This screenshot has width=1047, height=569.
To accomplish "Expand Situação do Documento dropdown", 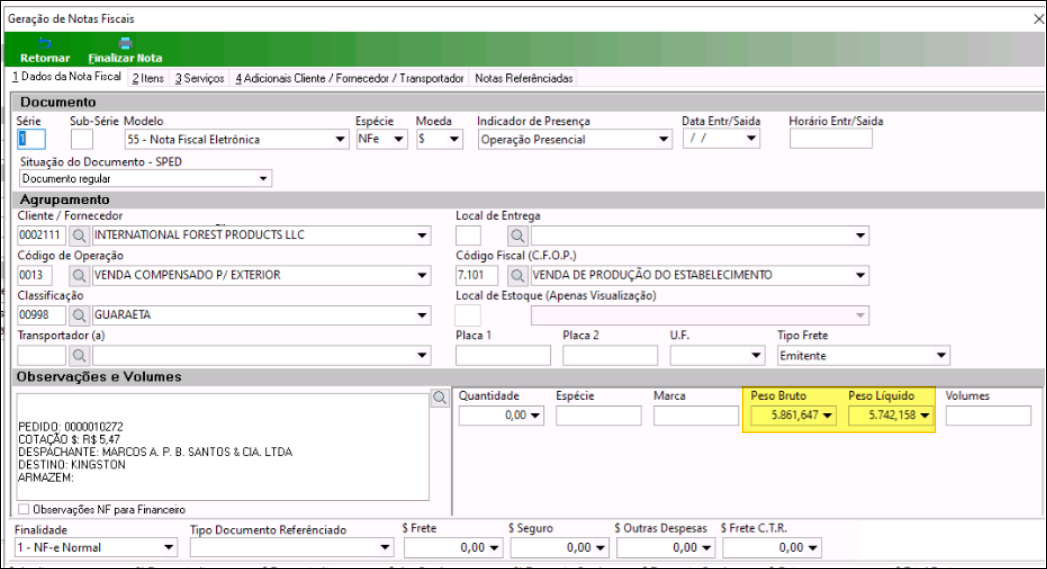I will tap(263, 178).
